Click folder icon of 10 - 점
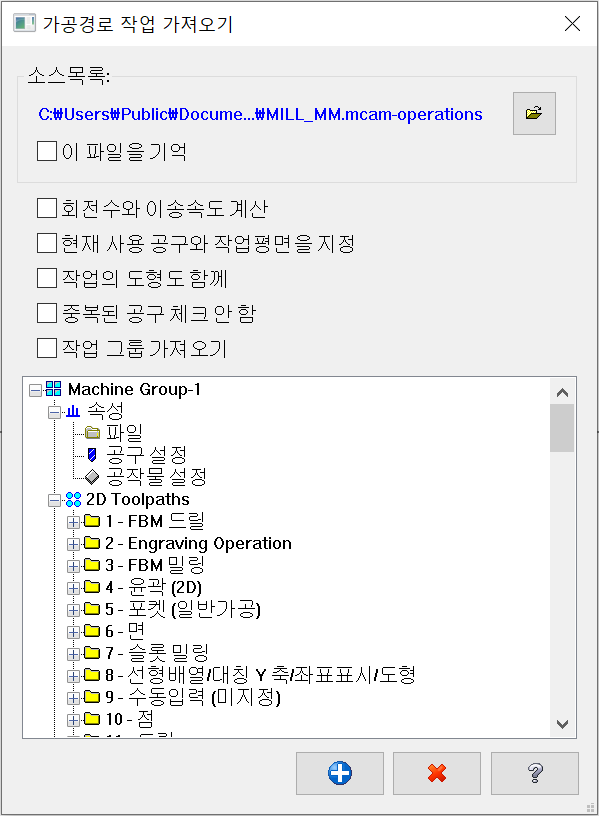Screen dimensions: 599x816 92,719
